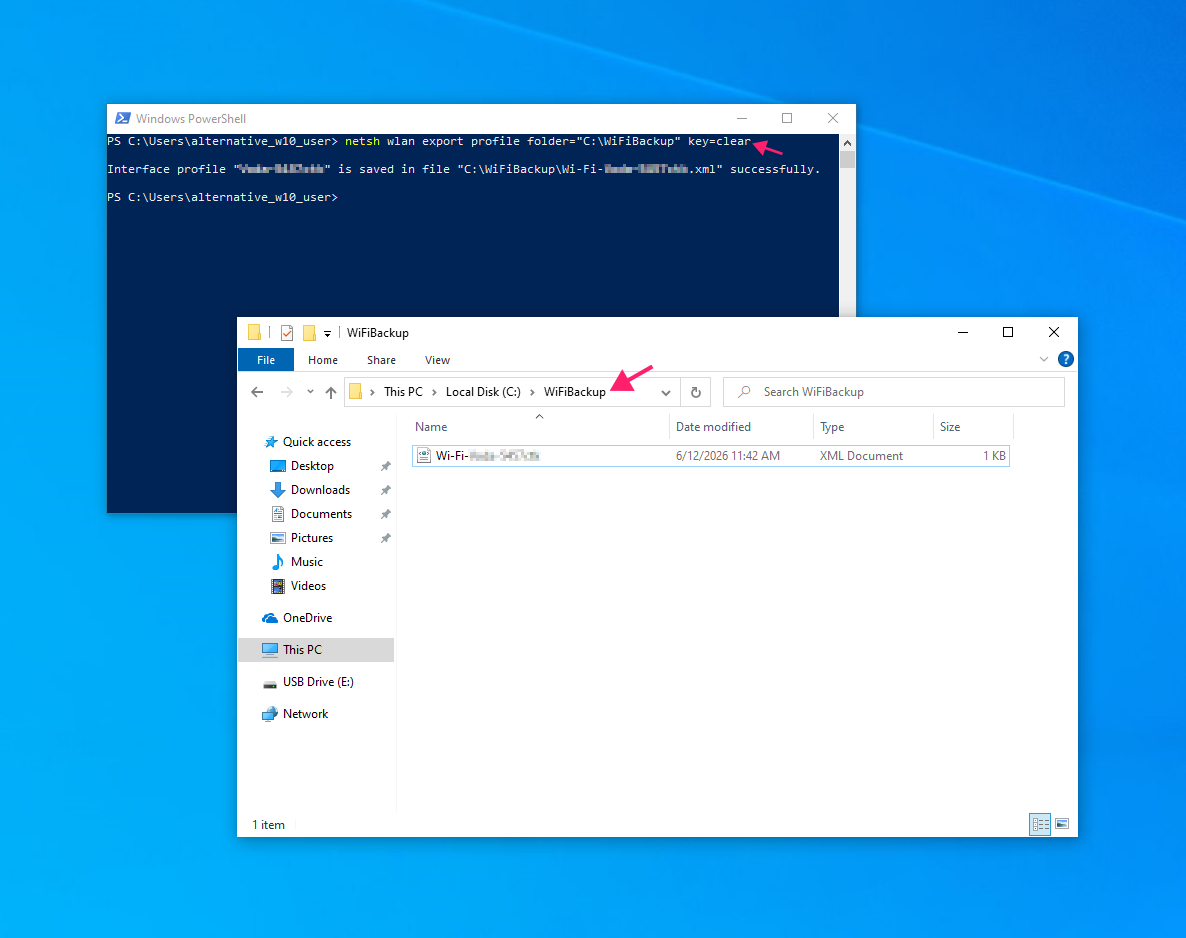Click the pin icon next to Documents
Screen dimensions: 1186x938
pyautogui.click(x=385, y=514)
